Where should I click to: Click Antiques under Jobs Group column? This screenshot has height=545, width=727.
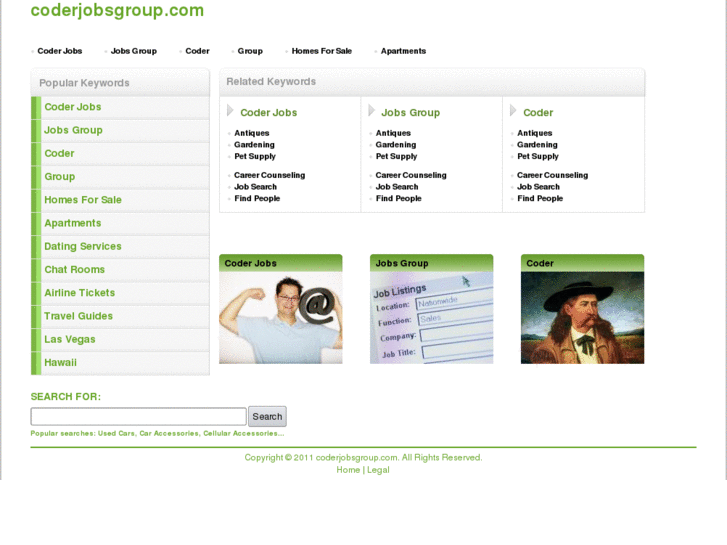coord(393,133)
